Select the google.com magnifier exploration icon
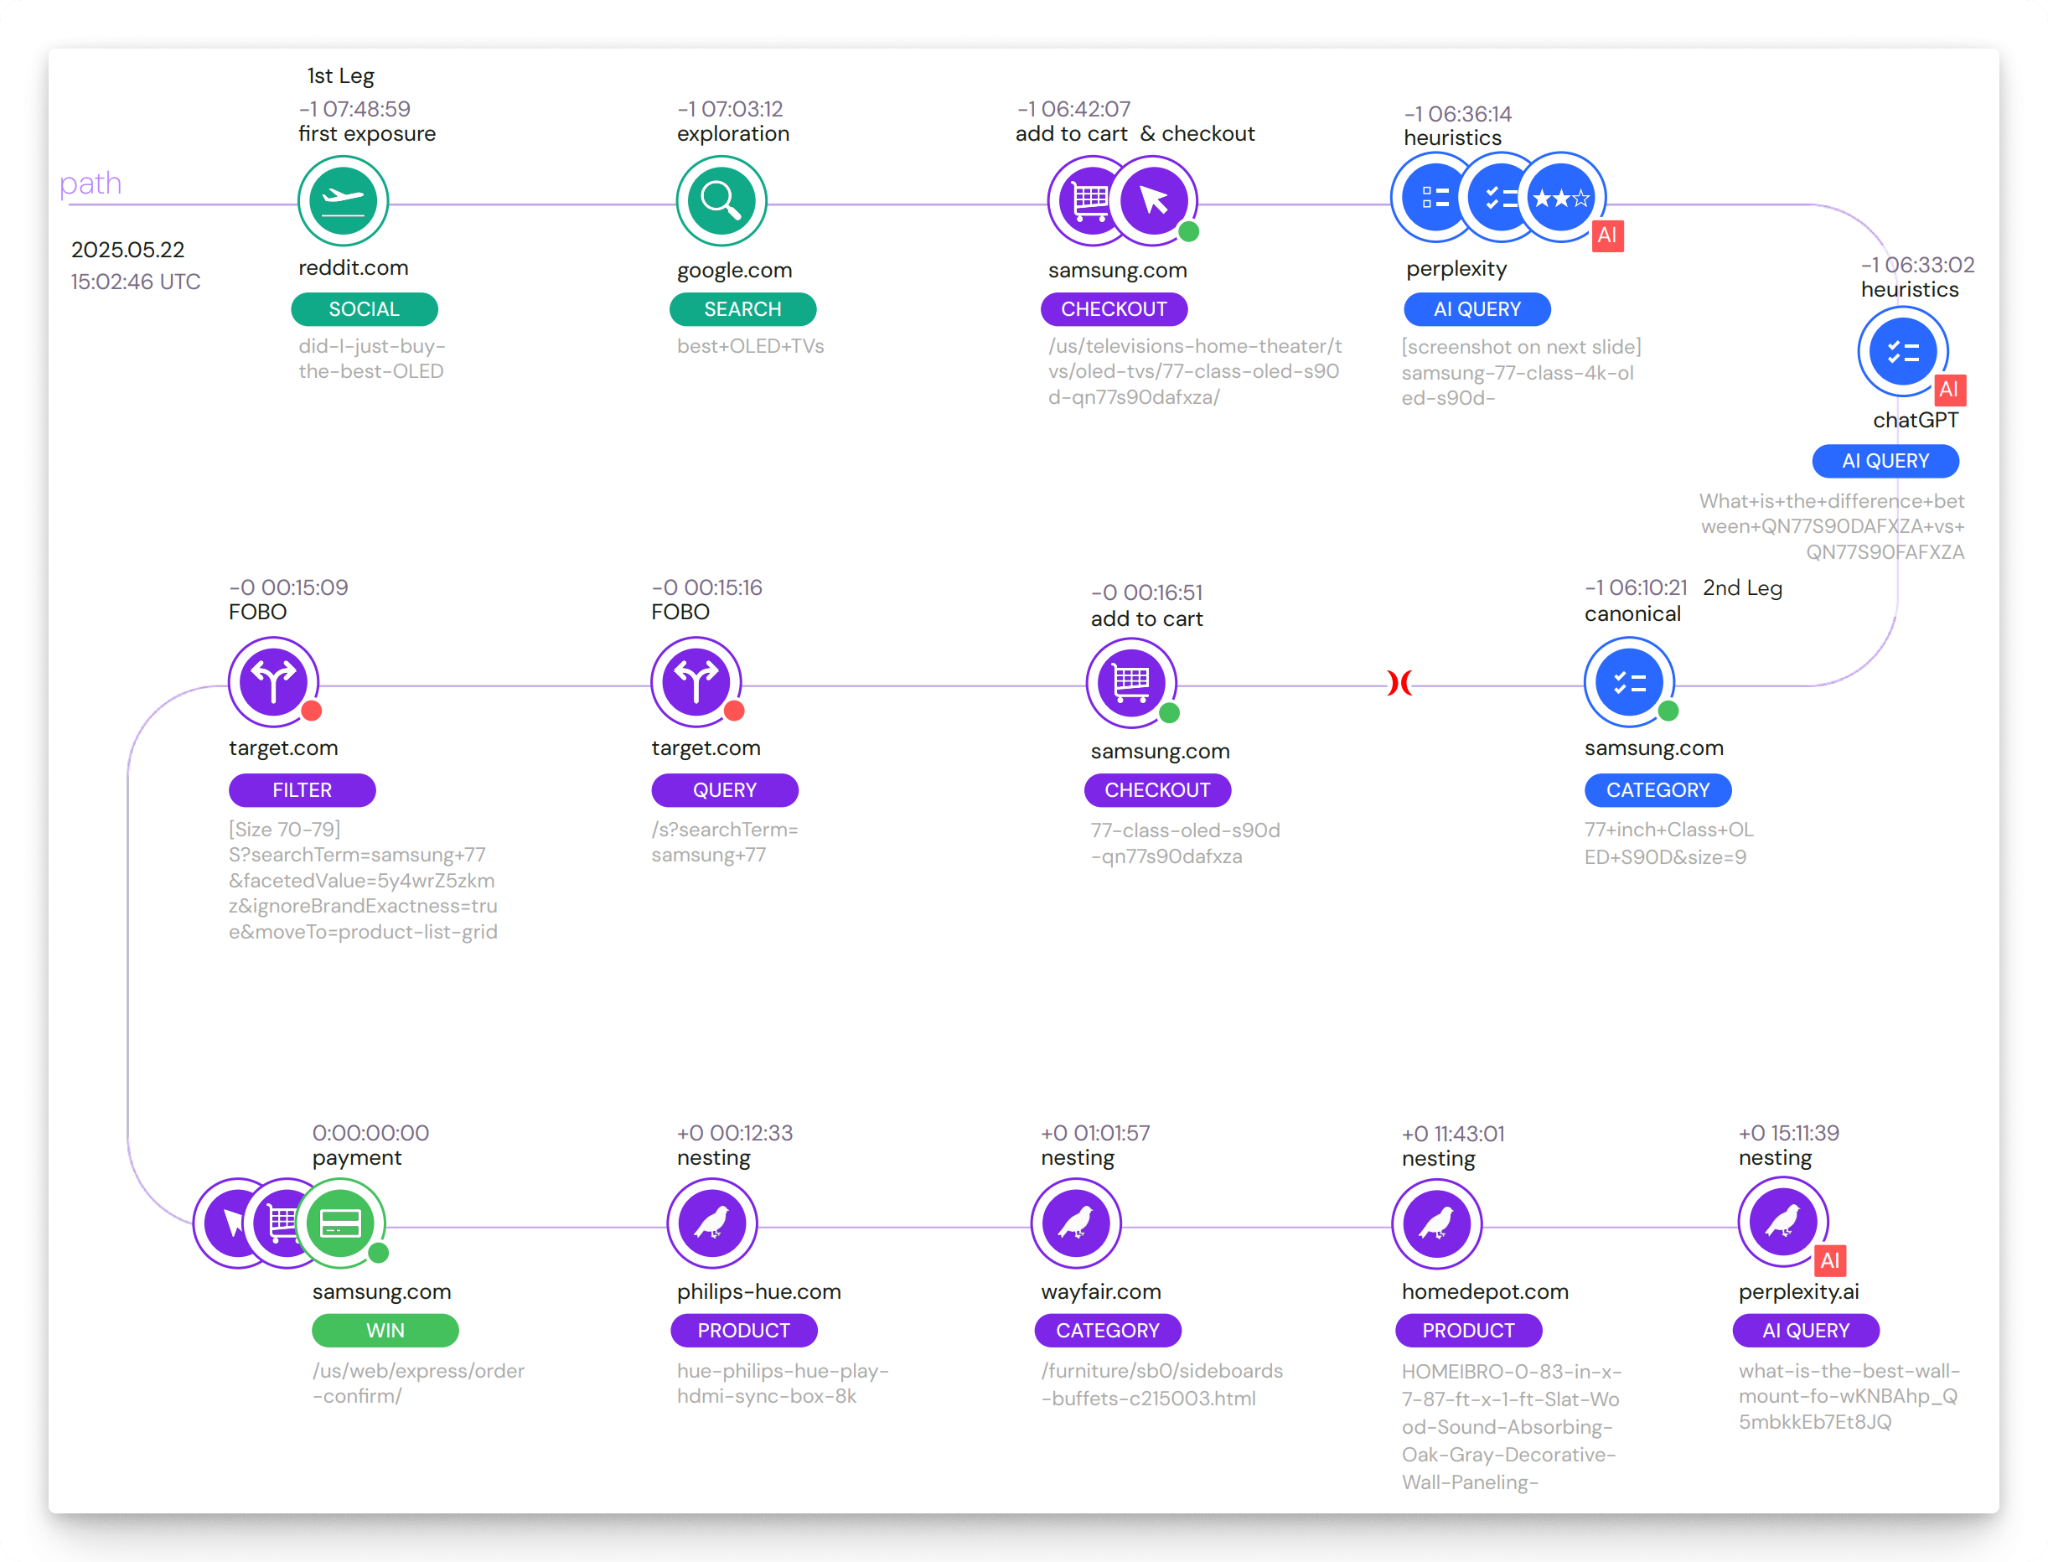 pyautogui.click(x=721, y=201)
